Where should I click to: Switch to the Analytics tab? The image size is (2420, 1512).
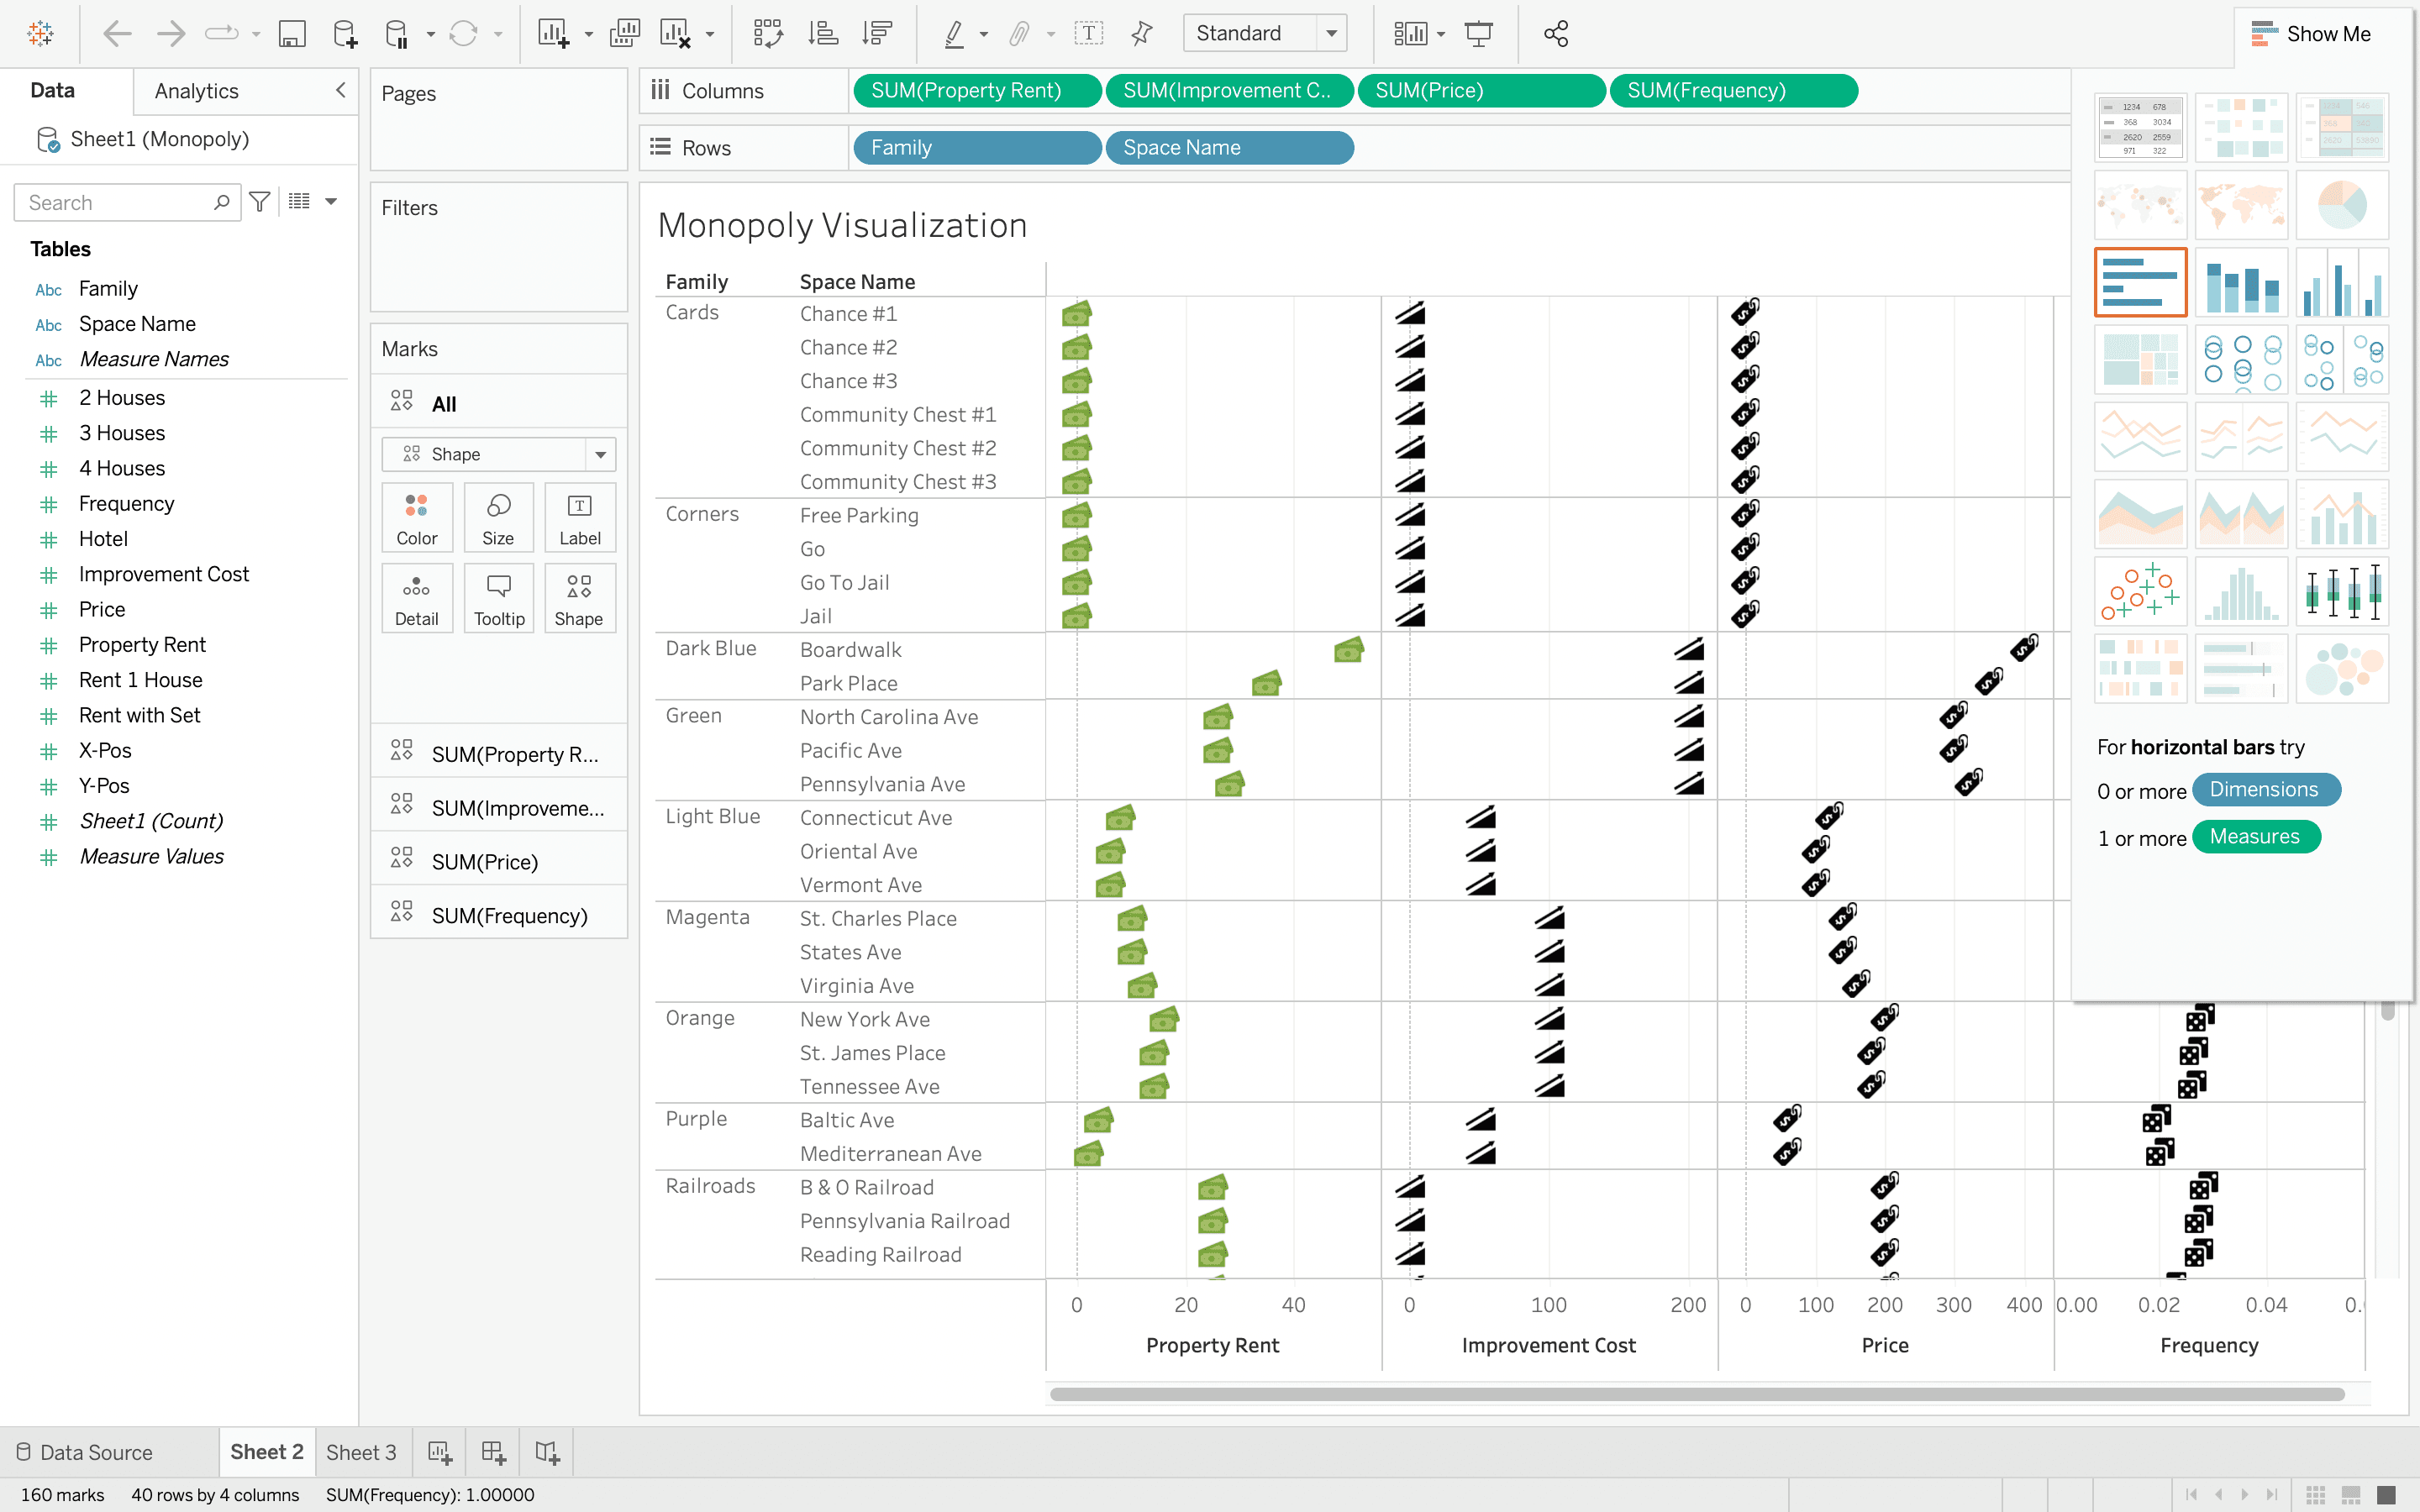pyautogui.click(x=197, y=91)
